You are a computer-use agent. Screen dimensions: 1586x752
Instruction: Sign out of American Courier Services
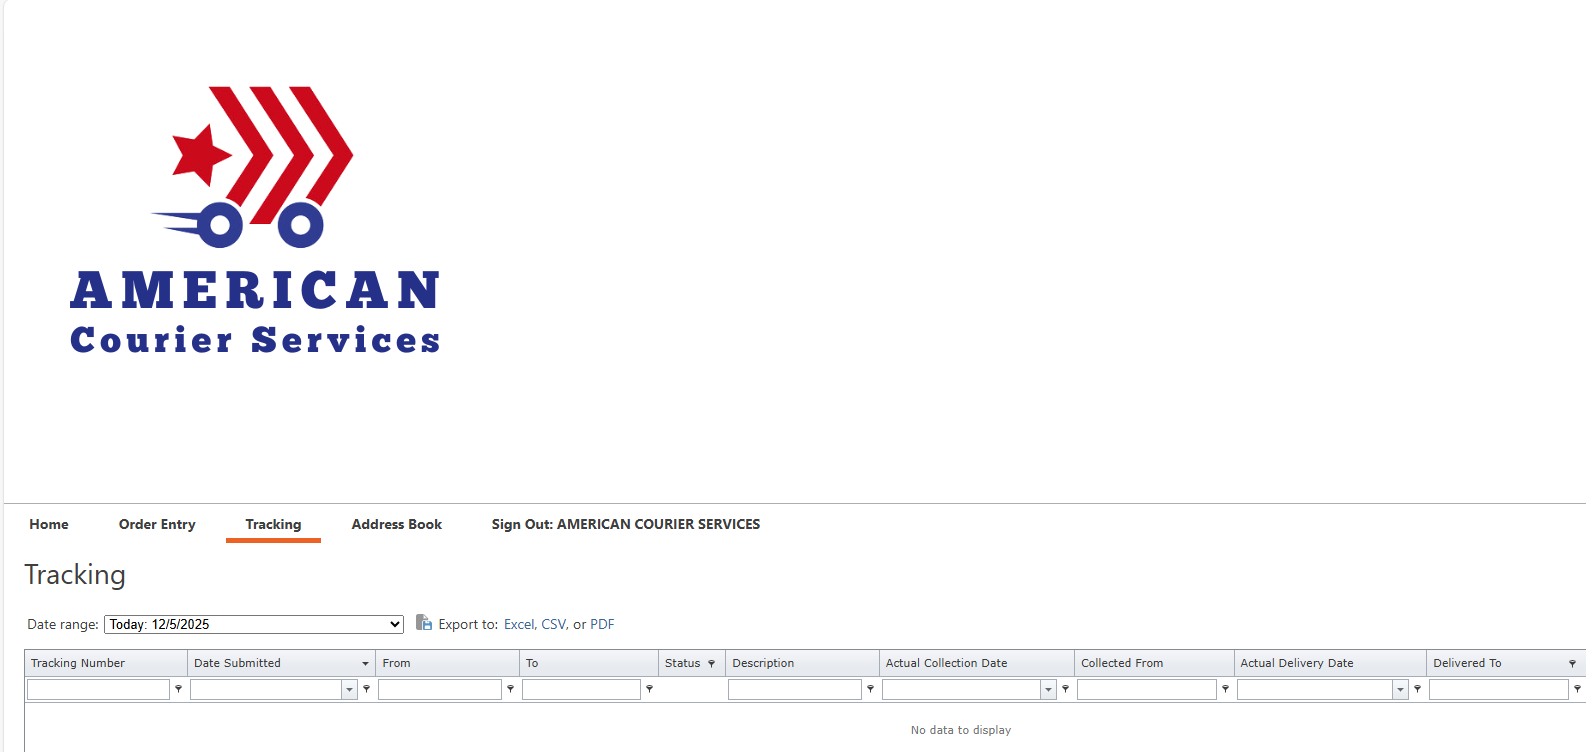(x=625, y=524)
